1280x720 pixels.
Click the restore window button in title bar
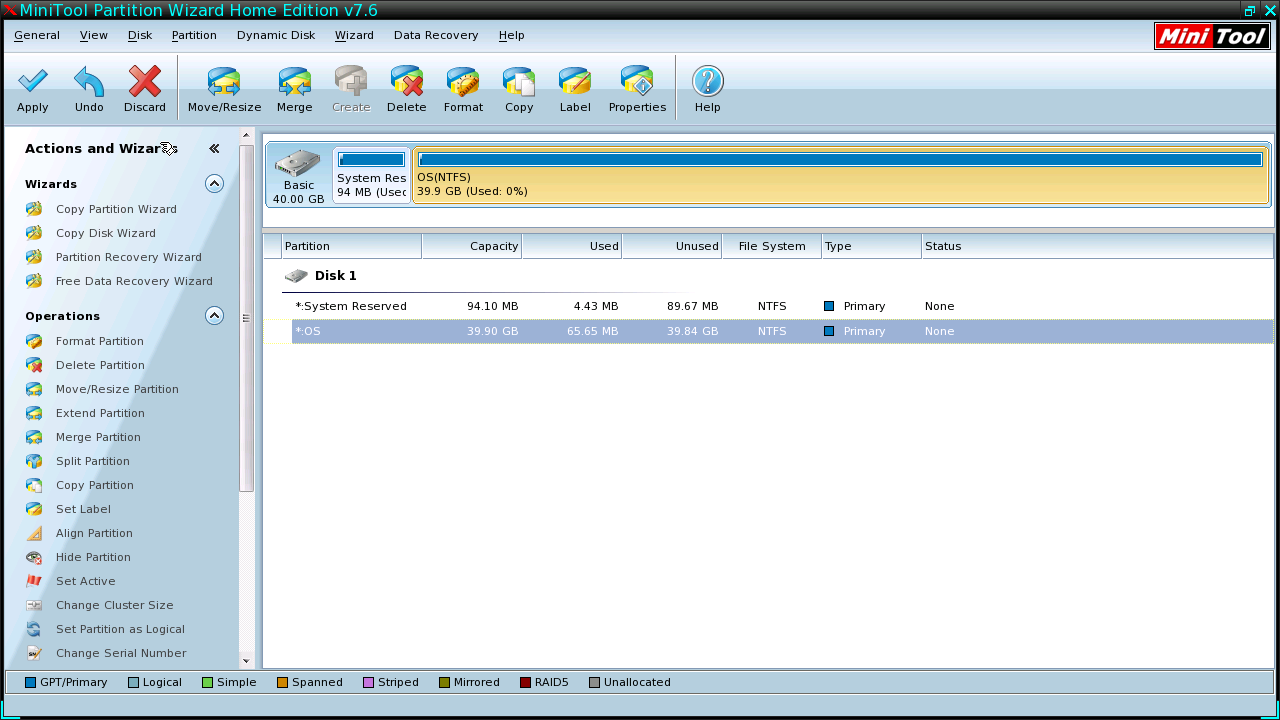(x=1250, y=10)
